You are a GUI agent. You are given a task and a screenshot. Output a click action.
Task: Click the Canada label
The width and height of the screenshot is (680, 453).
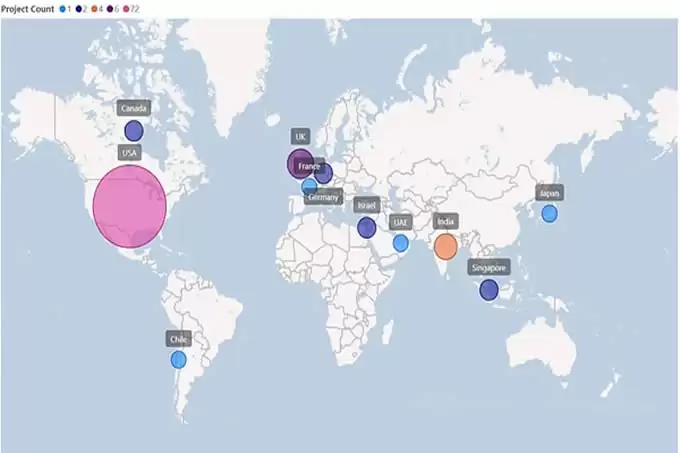(134, 108)
